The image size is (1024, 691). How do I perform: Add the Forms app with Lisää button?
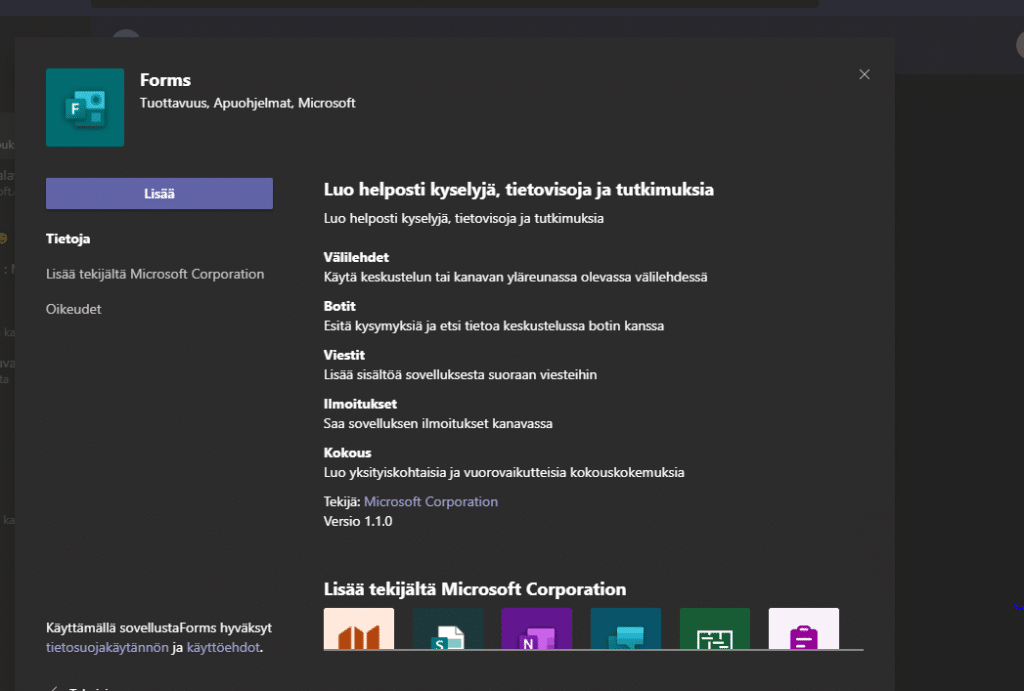coord(159,193)
